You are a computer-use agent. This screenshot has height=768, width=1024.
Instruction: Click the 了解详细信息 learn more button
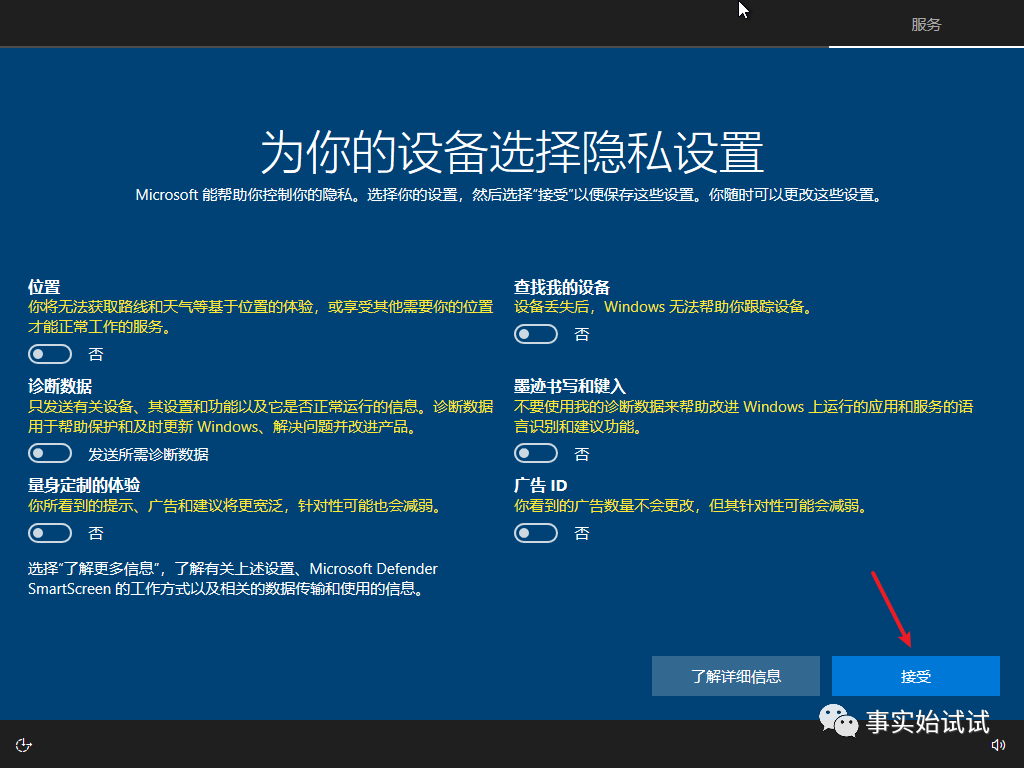click(x=736, y=676)
